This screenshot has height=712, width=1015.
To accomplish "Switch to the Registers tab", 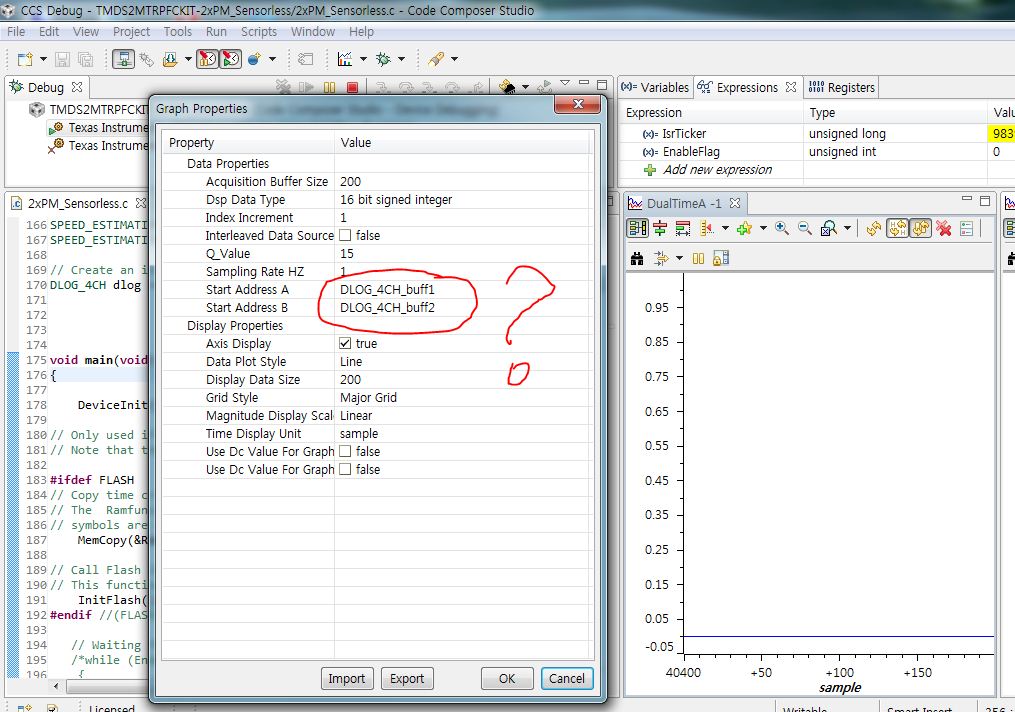I will pyautogui.click(x=841, y=87).
